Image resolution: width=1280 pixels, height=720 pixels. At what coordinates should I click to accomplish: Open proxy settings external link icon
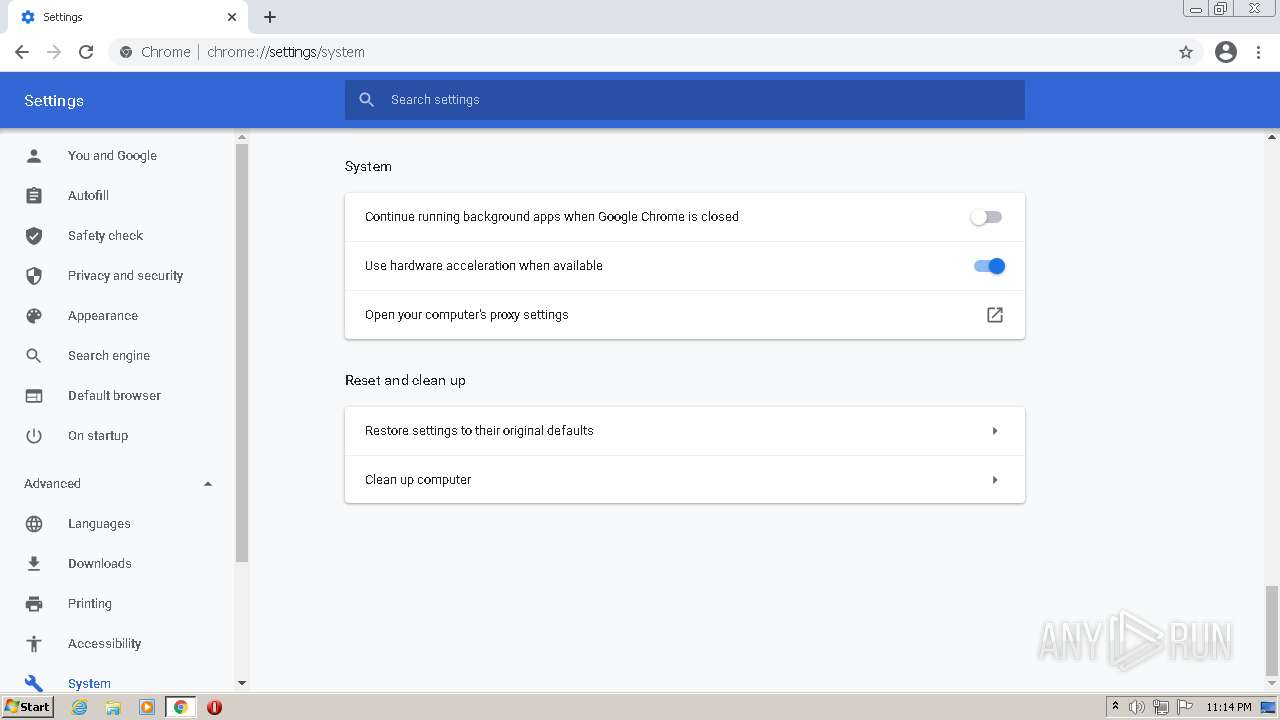point(995,315)
